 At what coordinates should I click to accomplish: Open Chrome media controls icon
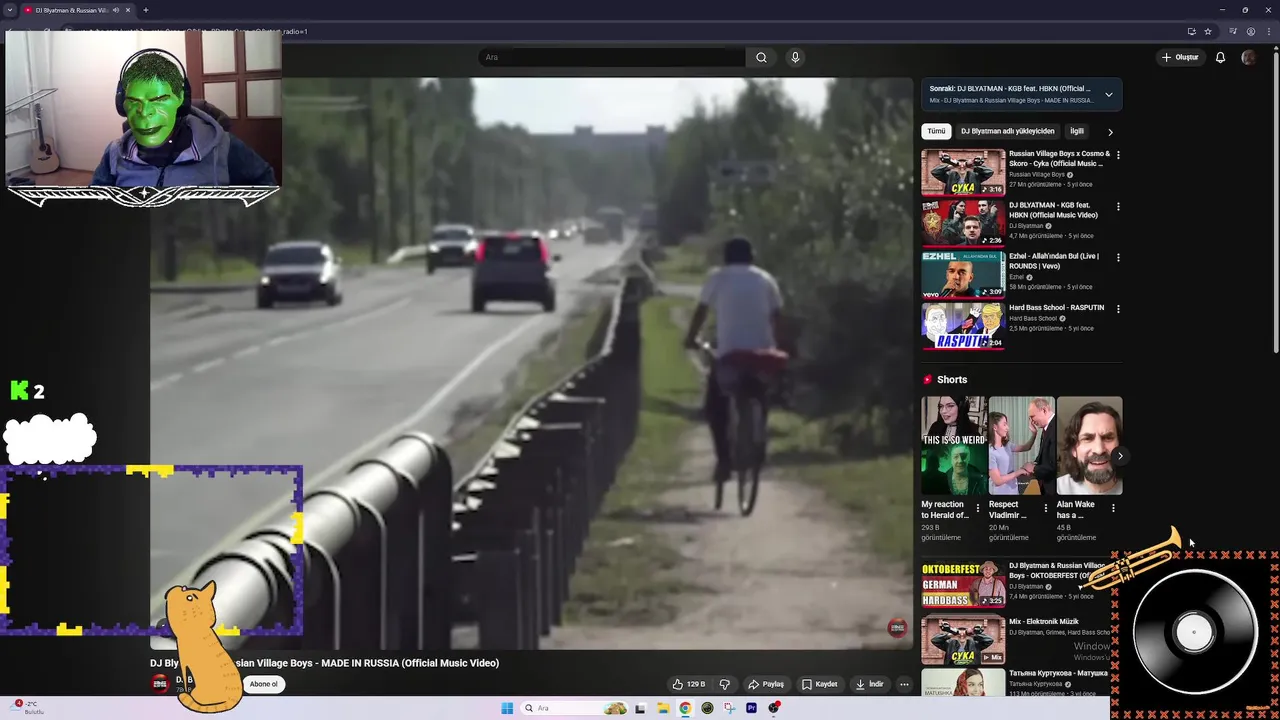1233,31
